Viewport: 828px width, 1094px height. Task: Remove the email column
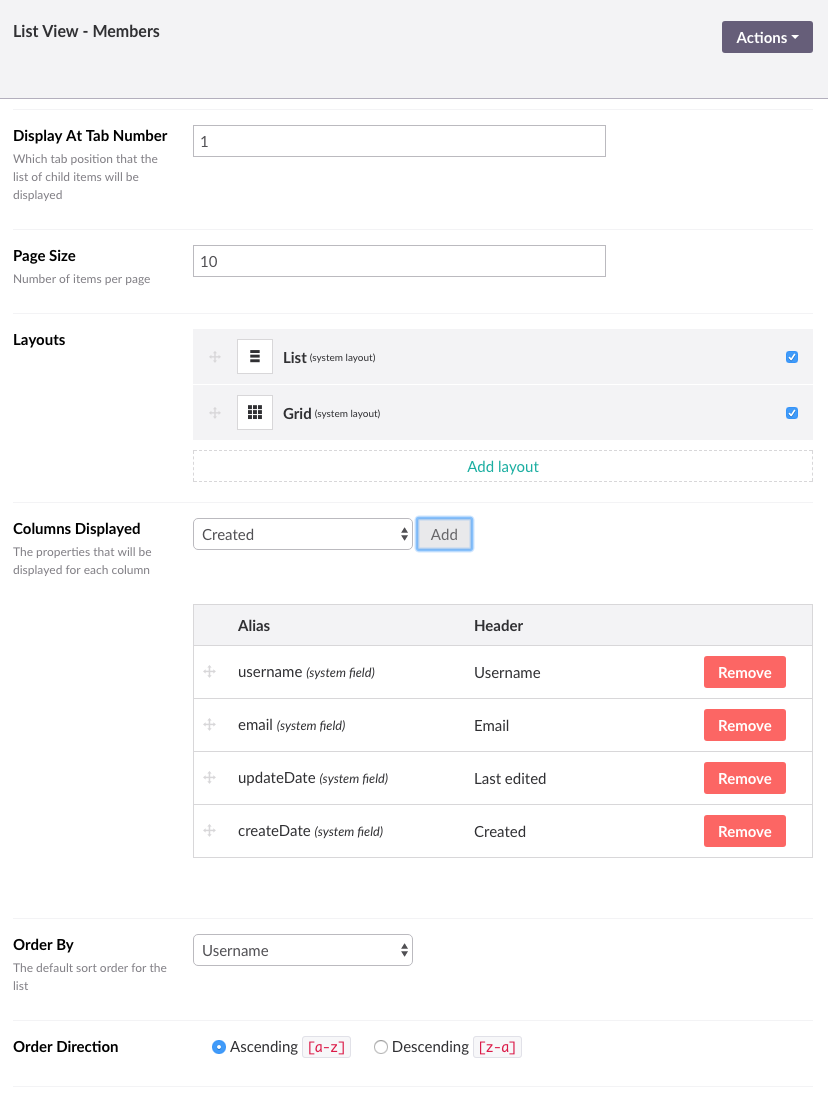click(744, 725)
